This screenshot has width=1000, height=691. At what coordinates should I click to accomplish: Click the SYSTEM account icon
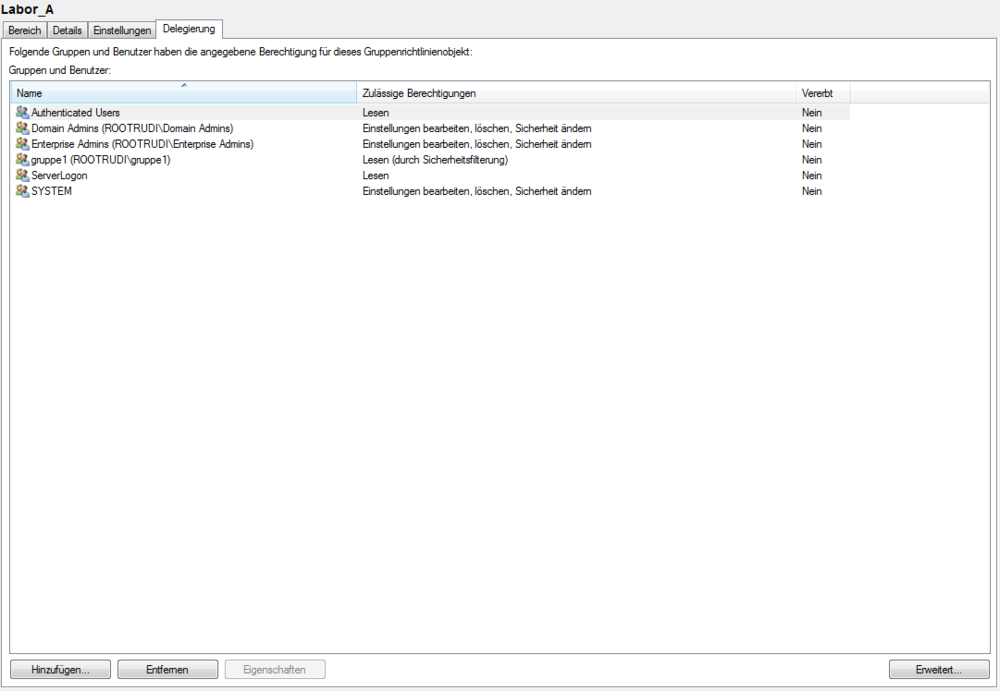[23, 191]
